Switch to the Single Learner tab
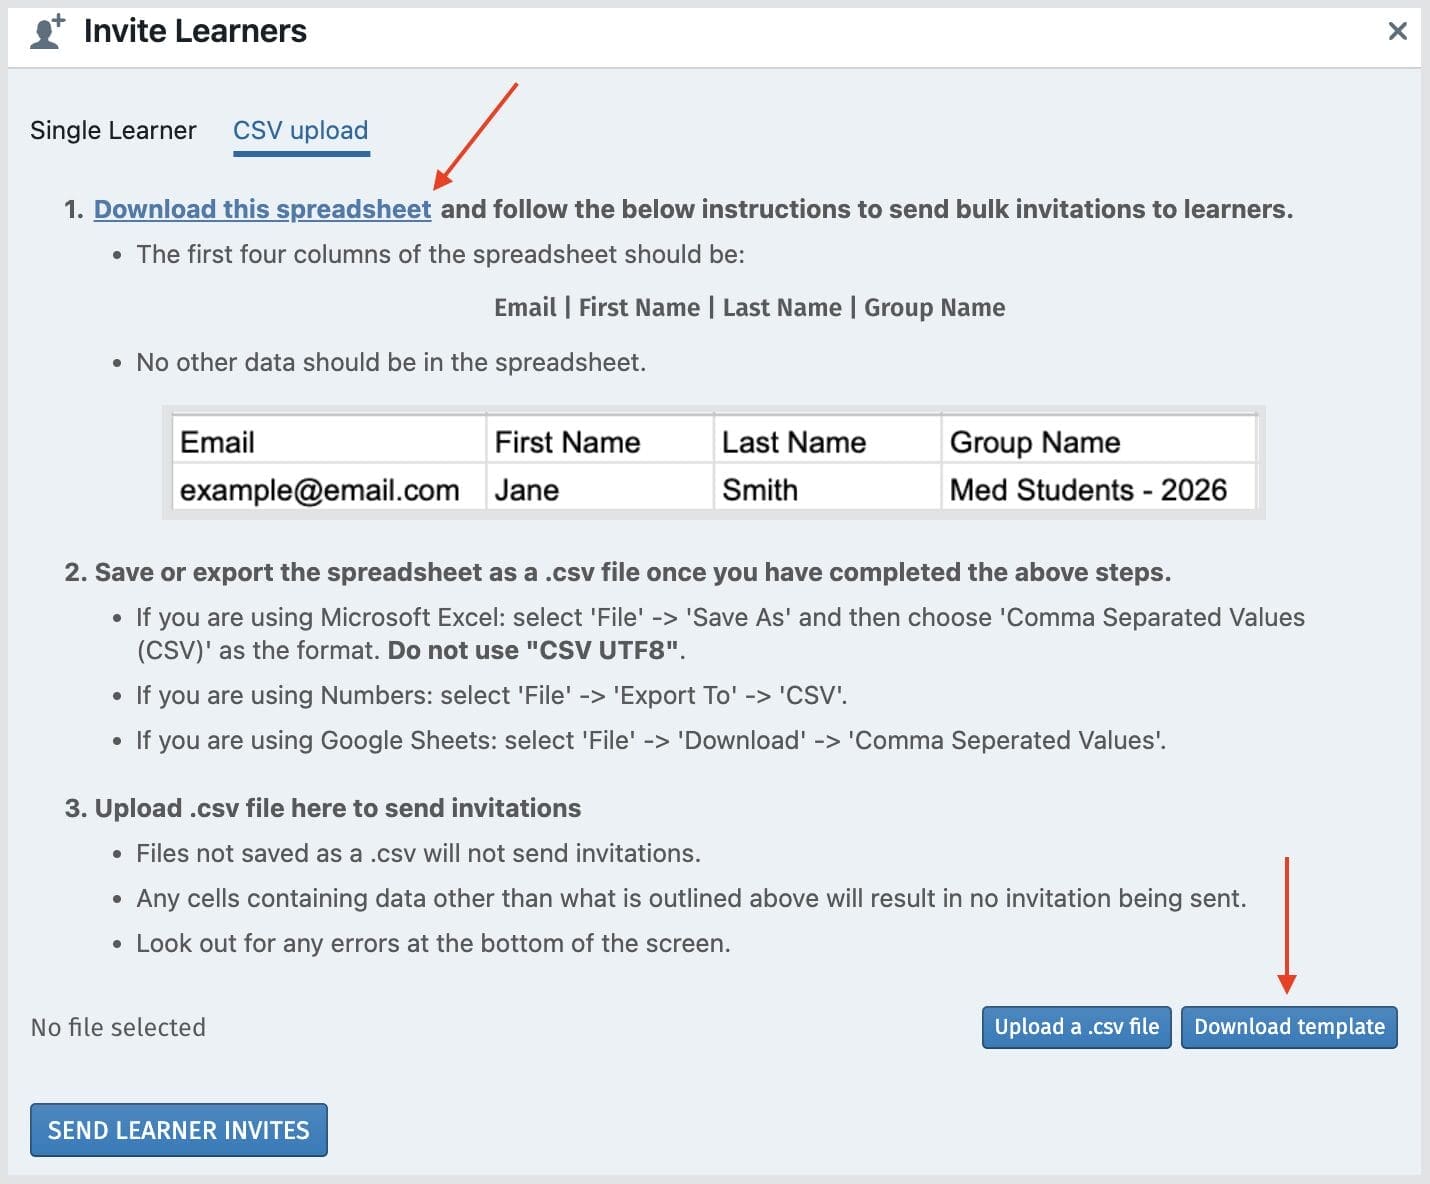This screenshot has width=1430, height=1184. (113, 131)
